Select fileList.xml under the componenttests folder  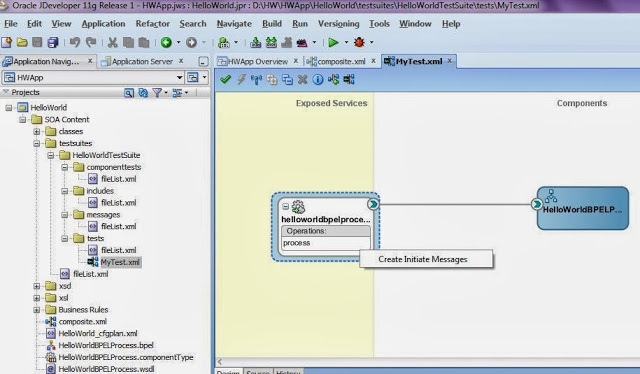pos(118,179)
